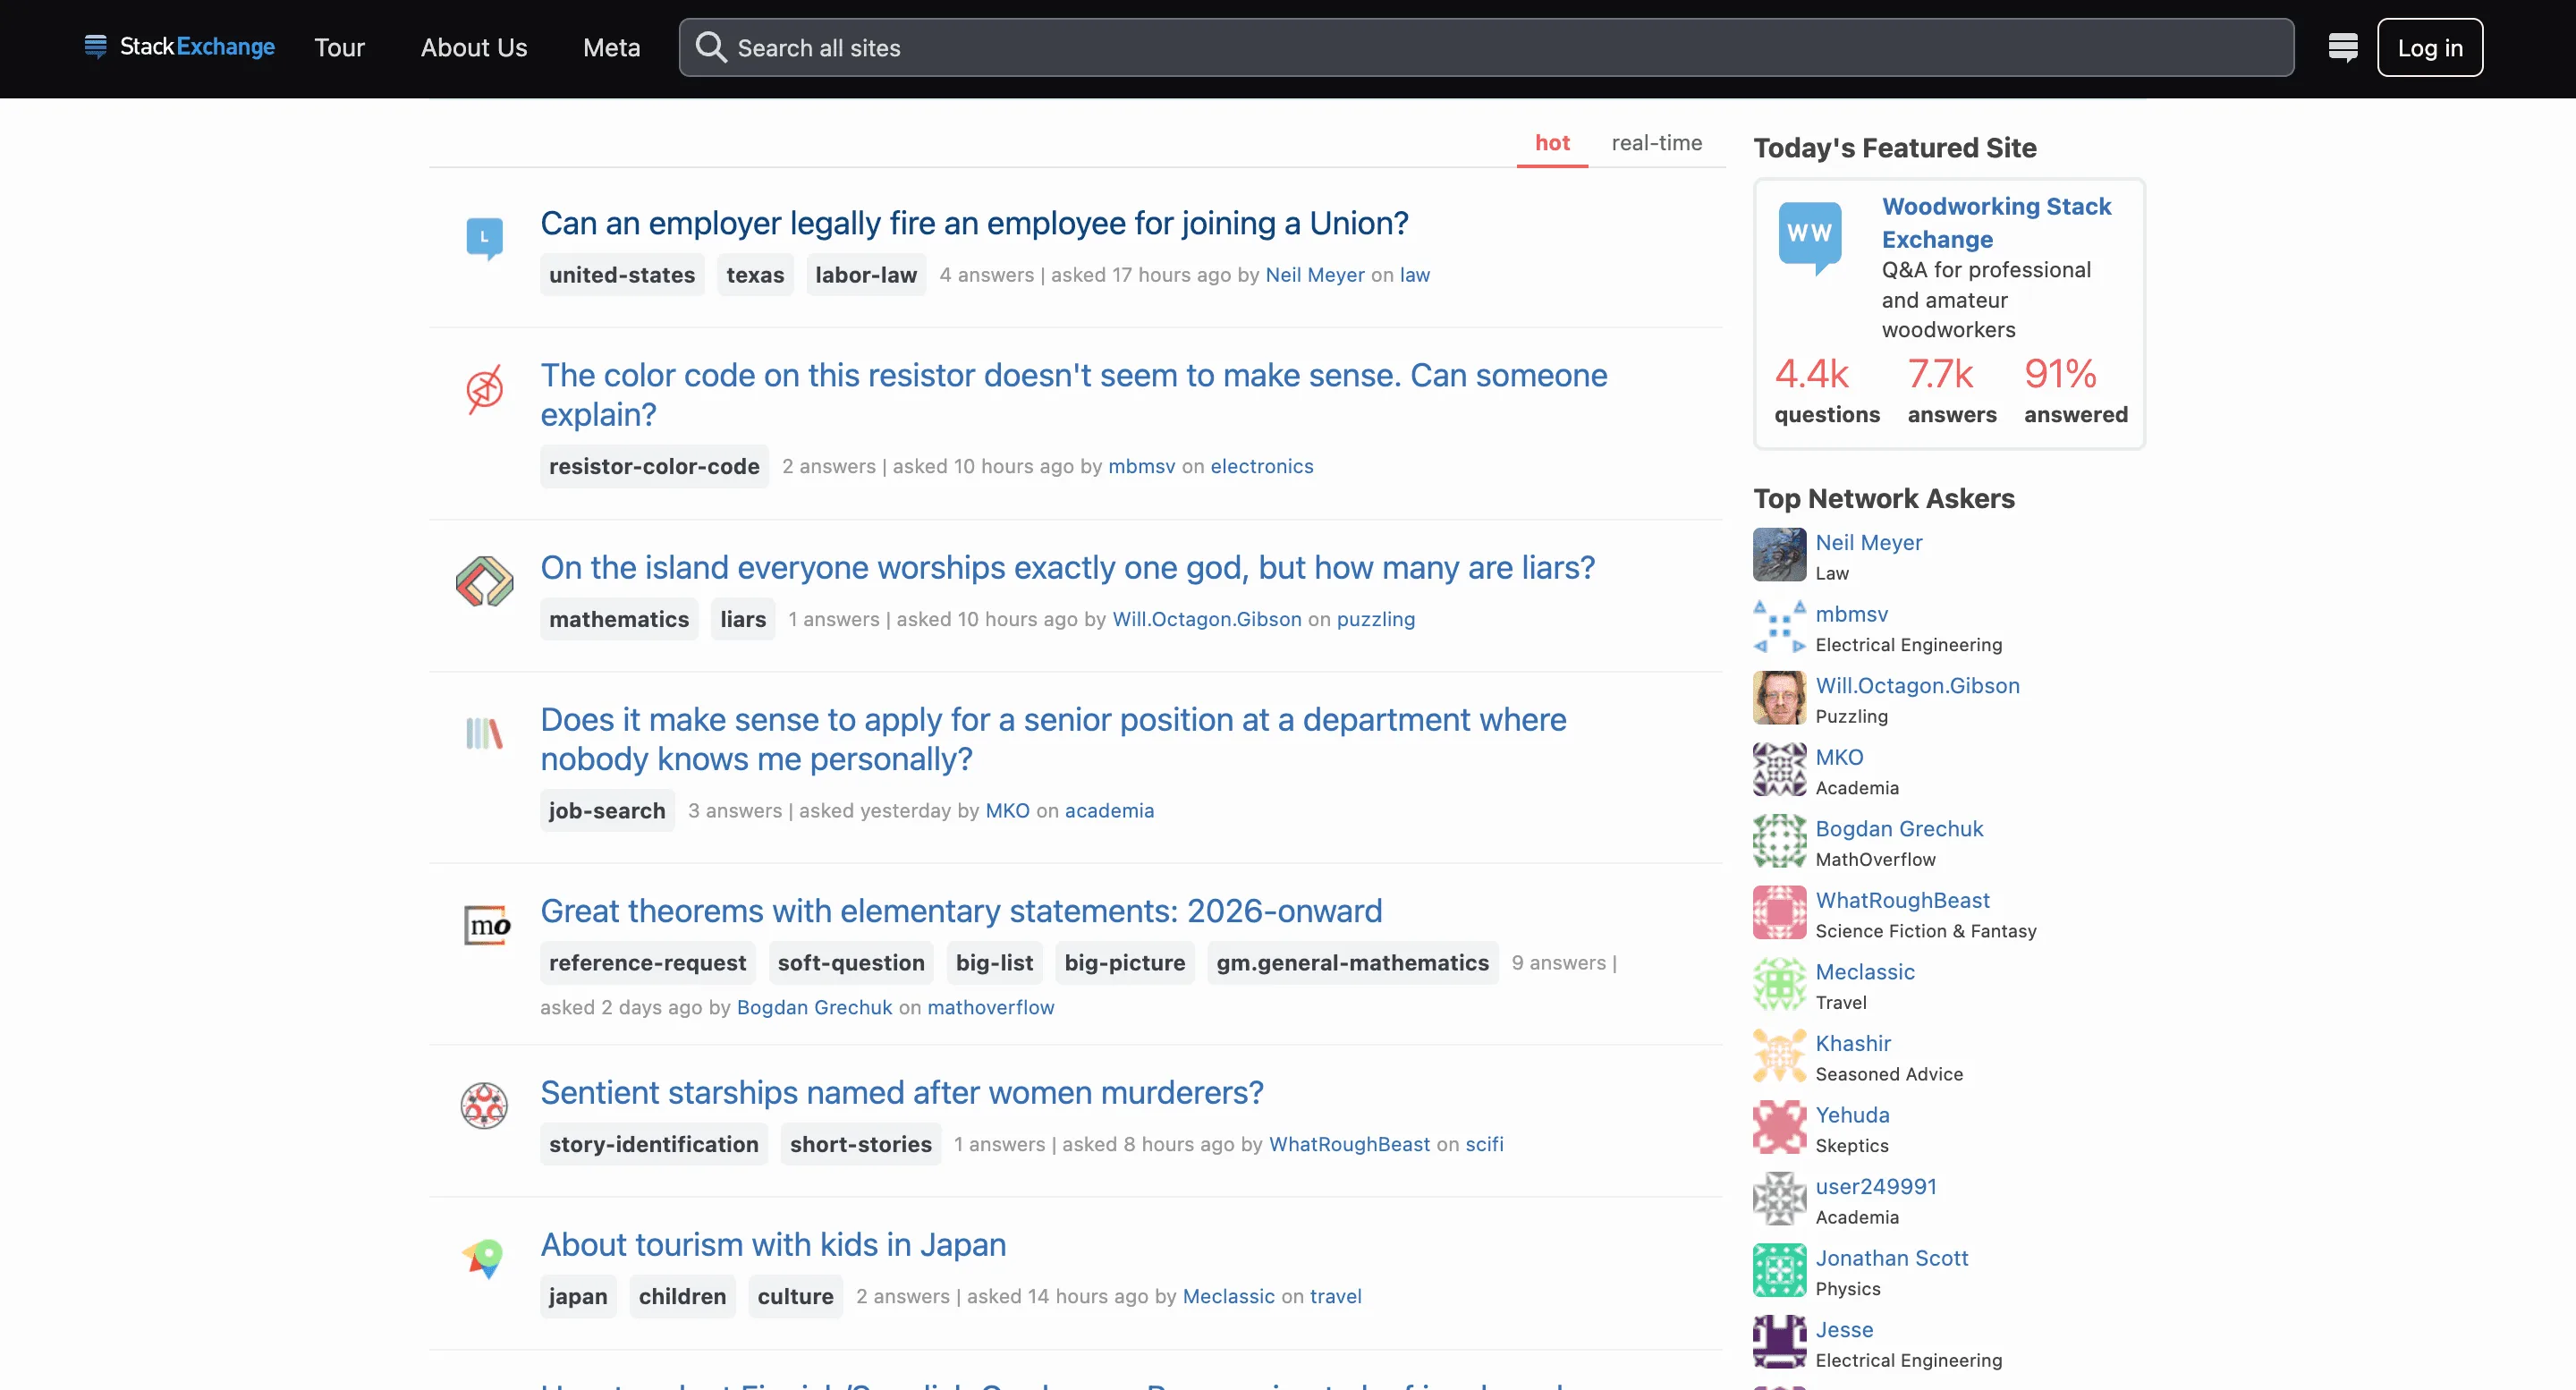Screen dimensions: 2576x1390
Task: Open the question about tourism with kids in Japan
Action: click(772, 1244)
